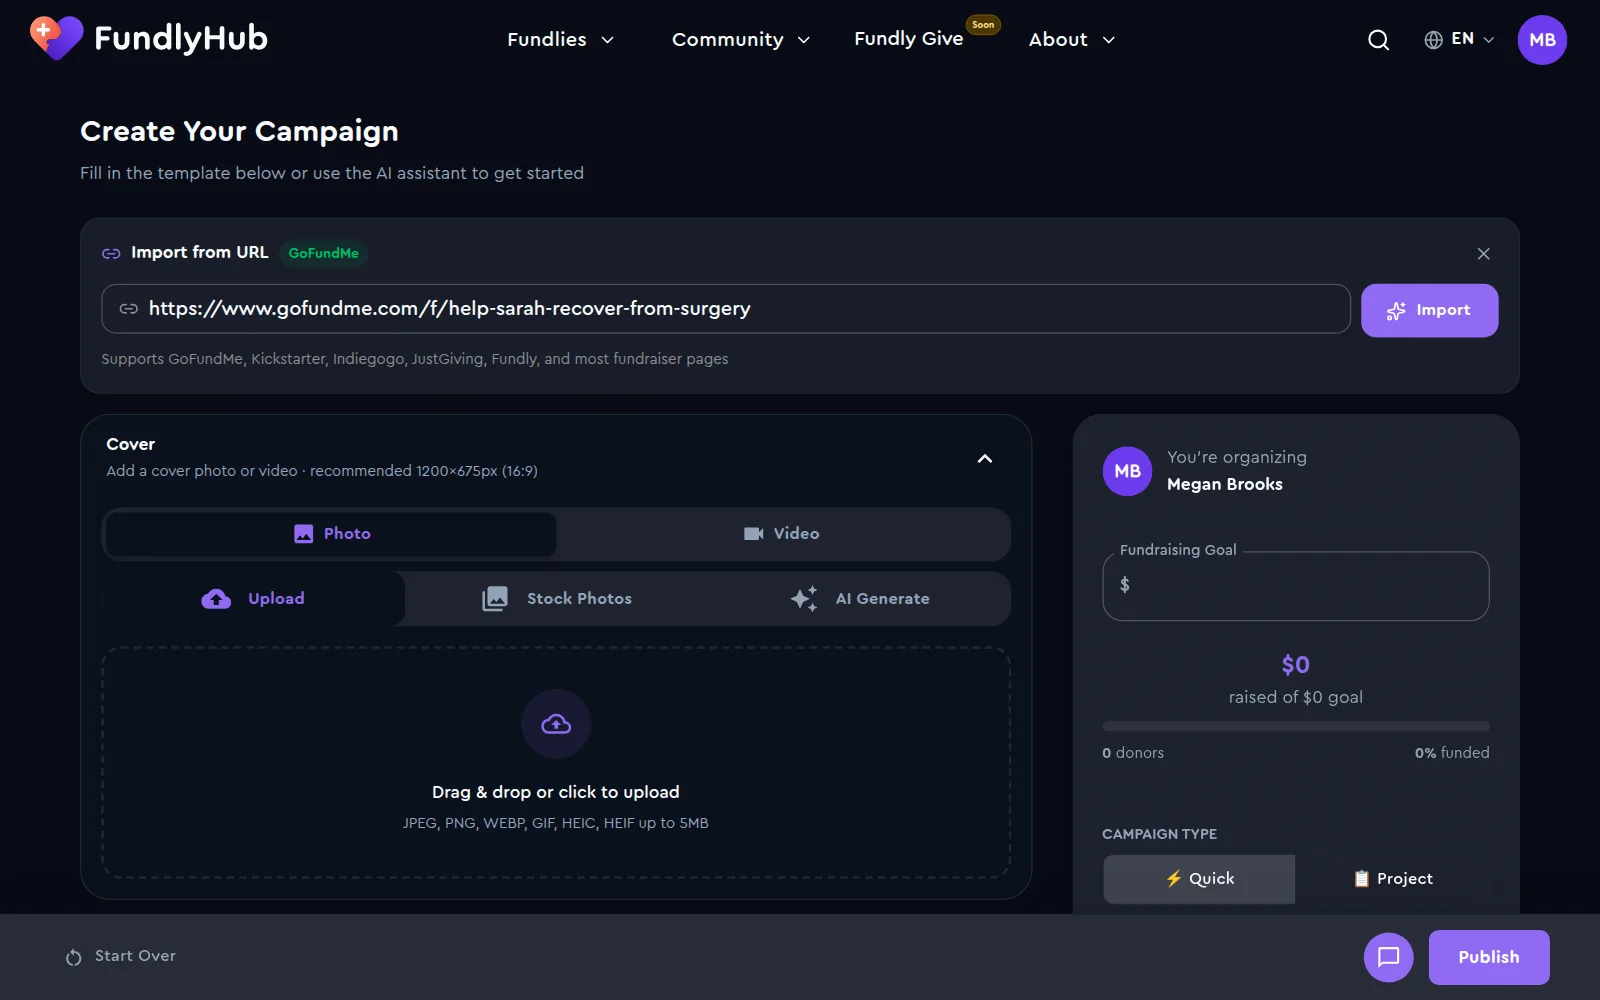The height and width of the screenshot is (1000, 1600).
Task: Switch to the AI Generate tab
Action: click(859, 599)
